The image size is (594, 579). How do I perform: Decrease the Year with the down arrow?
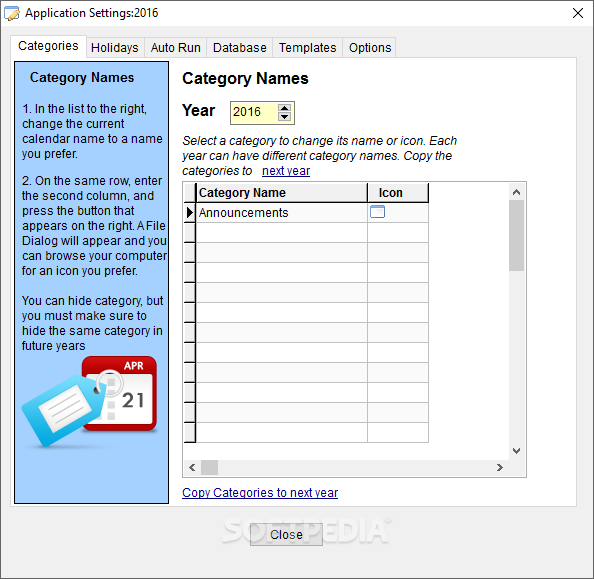tap(284, 117)
